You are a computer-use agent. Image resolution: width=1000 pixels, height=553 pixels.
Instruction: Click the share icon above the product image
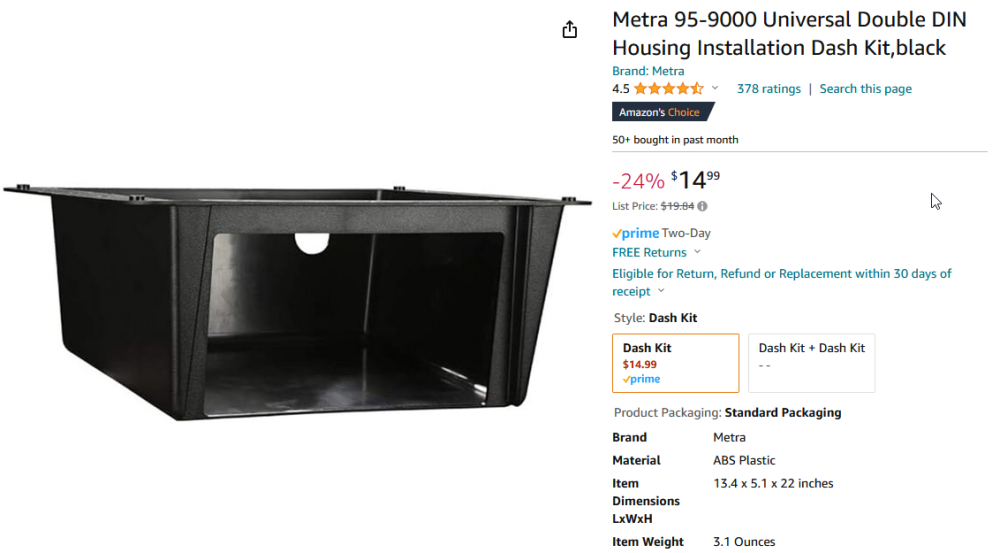pyautogui.click(x=570, y=30)
